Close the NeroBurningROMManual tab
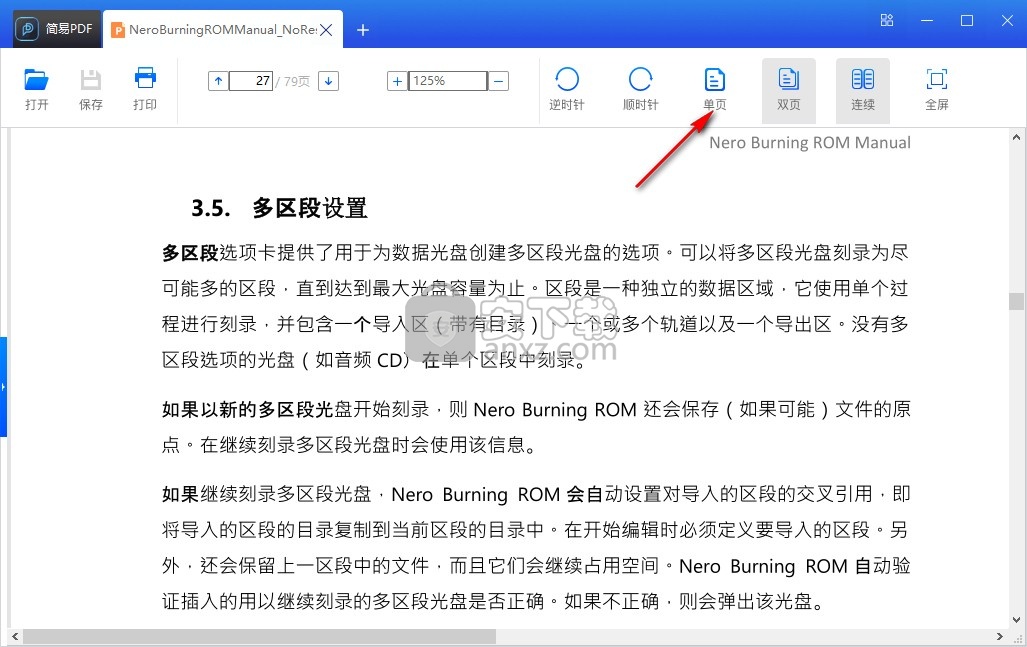 [326, 29]
